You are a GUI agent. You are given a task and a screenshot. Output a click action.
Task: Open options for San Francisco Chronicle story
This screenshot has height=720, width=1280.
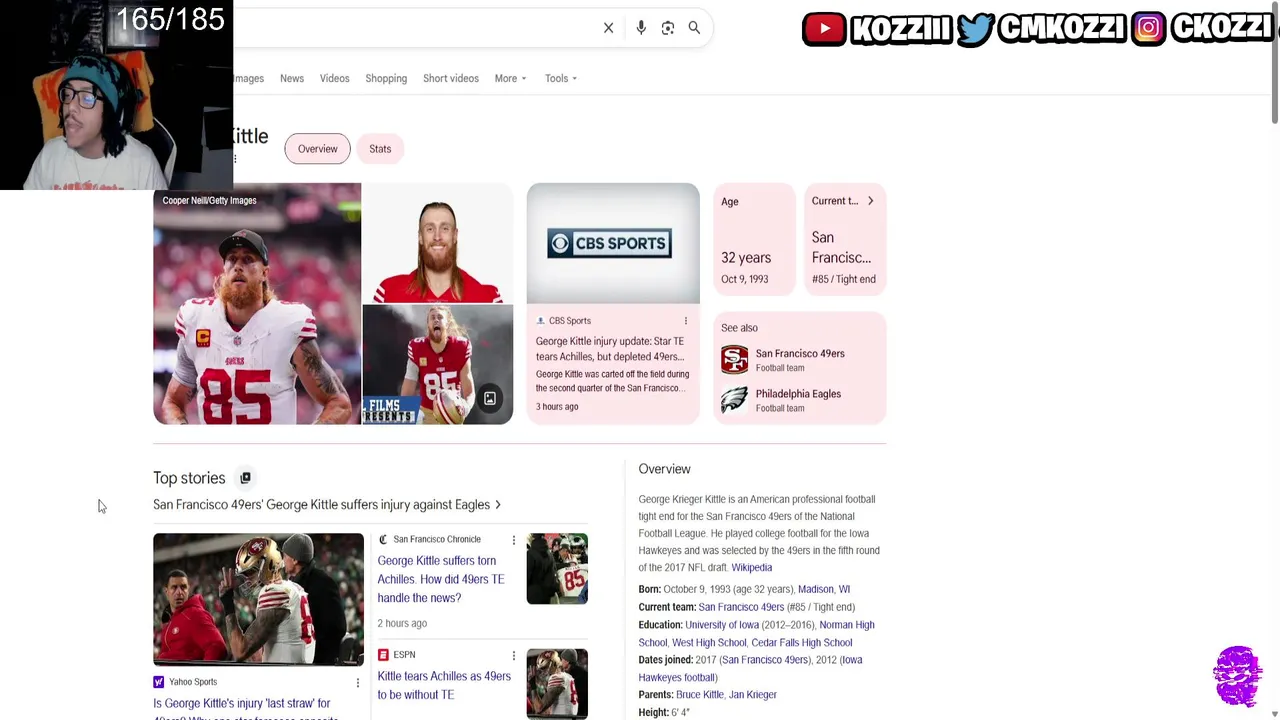point(514,540)
